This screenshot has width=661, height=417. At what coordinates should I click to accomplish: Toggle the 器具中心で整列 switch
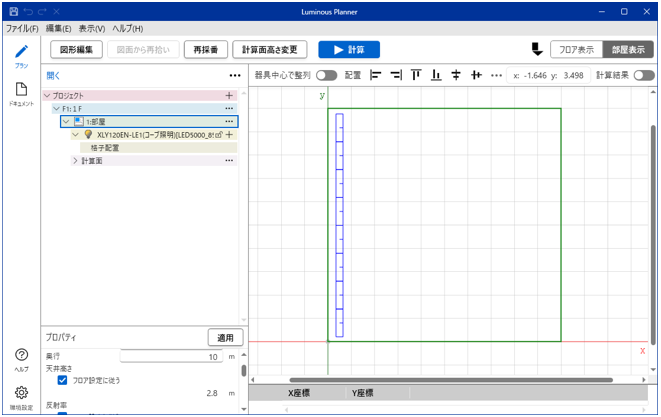point(326,75)
